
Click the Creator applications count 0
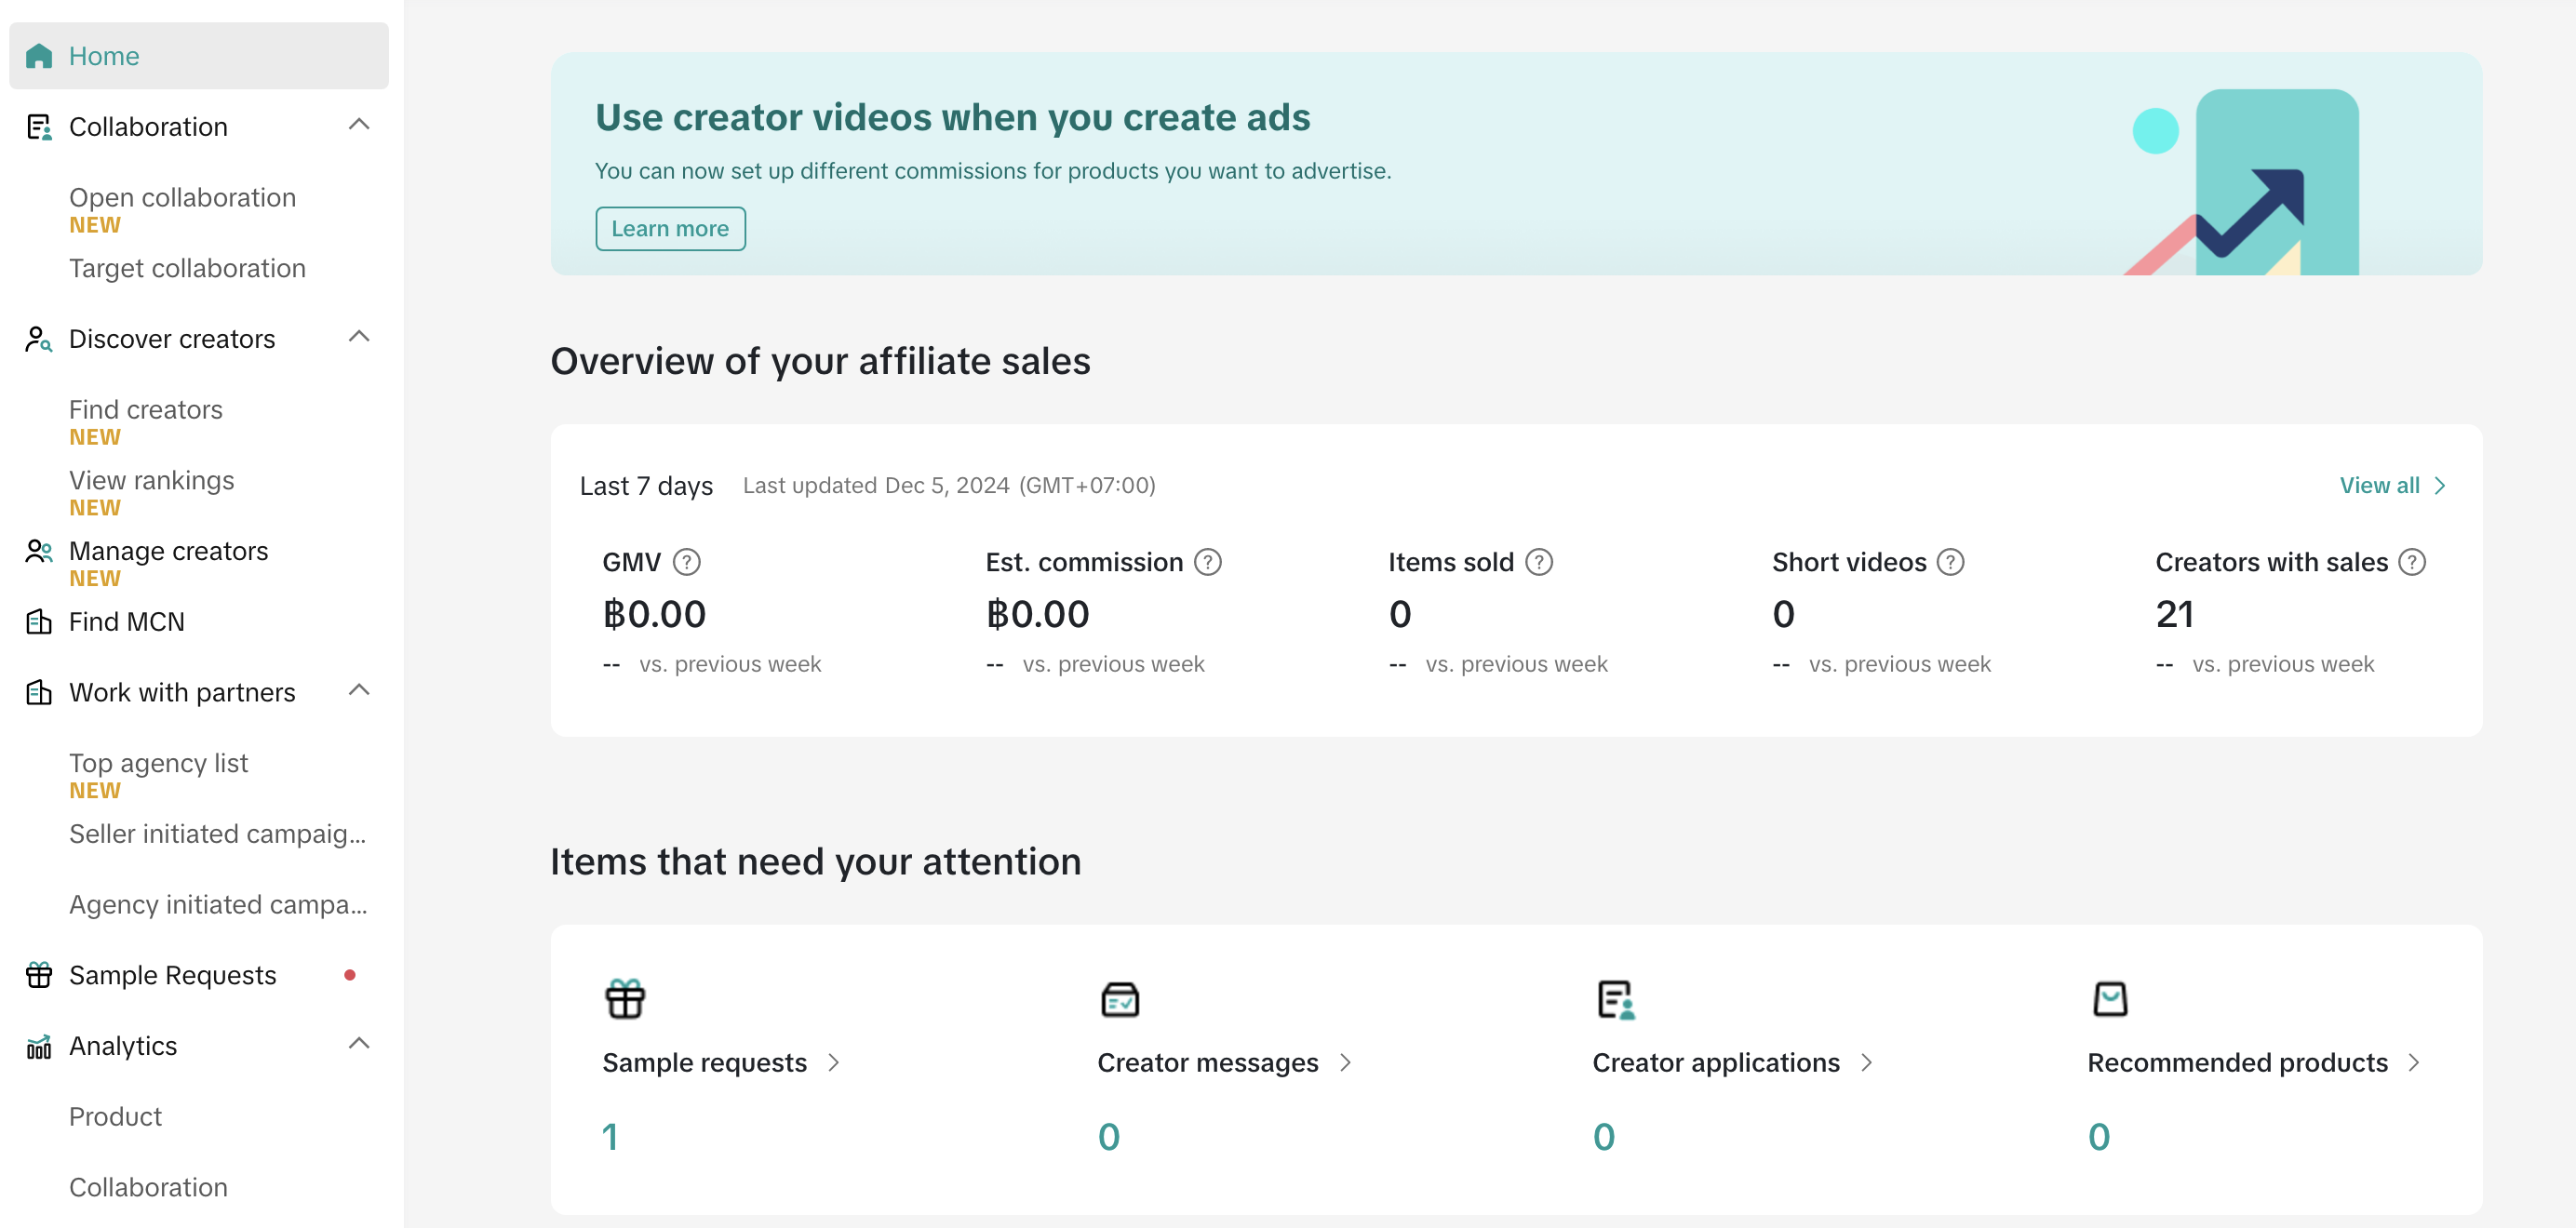(1603, 1137)
